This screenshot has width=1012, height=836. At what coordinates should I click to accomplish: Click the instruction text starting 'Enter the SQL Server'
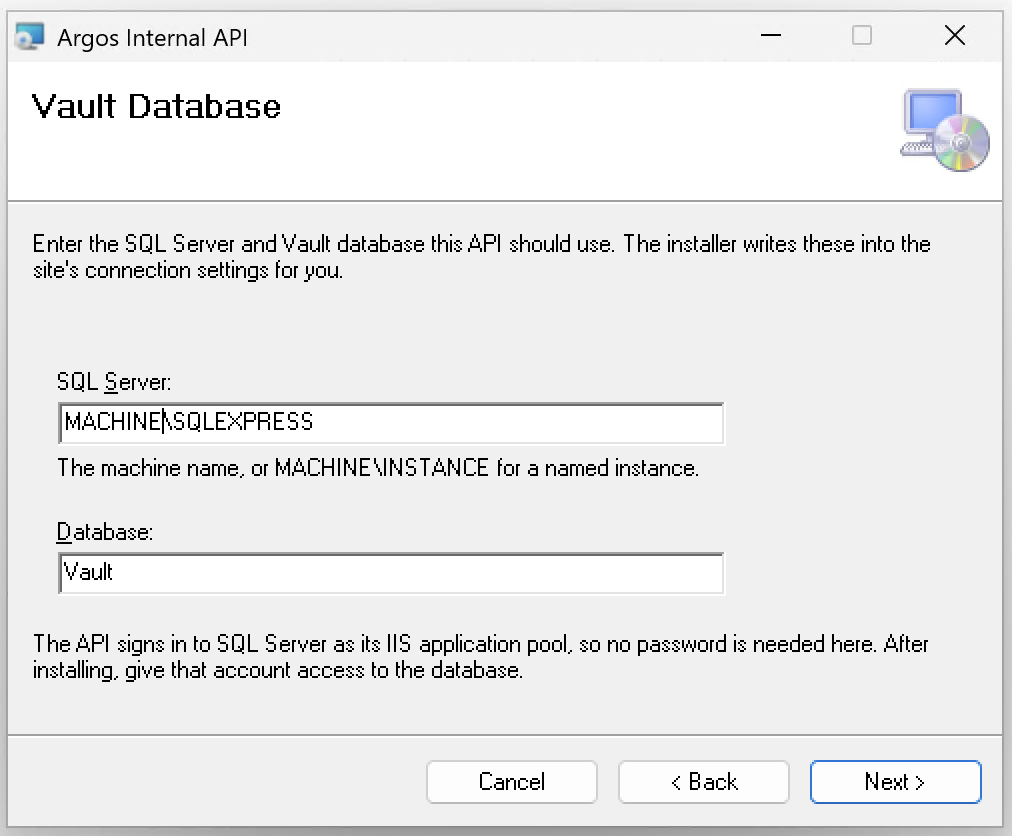pos(481,257)
